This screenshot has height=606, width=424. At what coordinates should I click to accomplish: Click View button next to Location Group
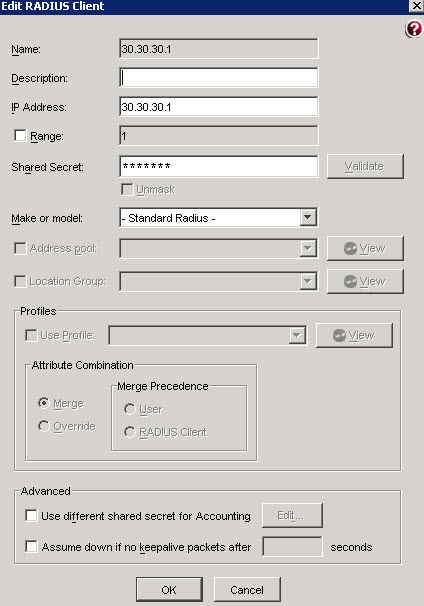365,281
